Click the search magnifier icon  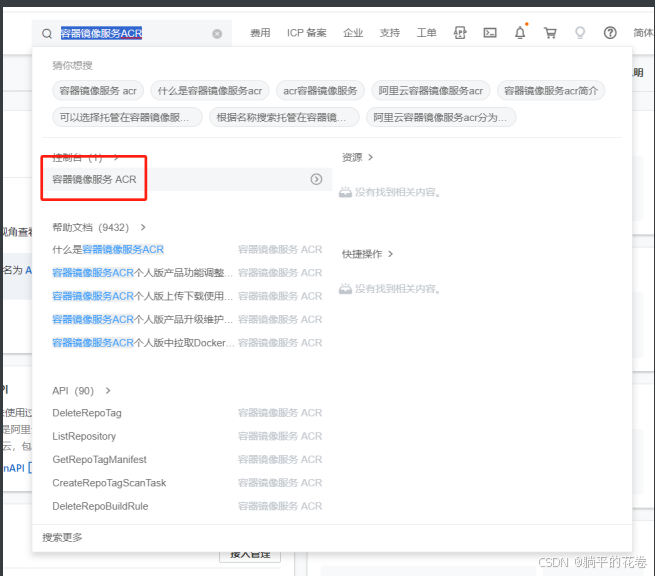point(47,33)
